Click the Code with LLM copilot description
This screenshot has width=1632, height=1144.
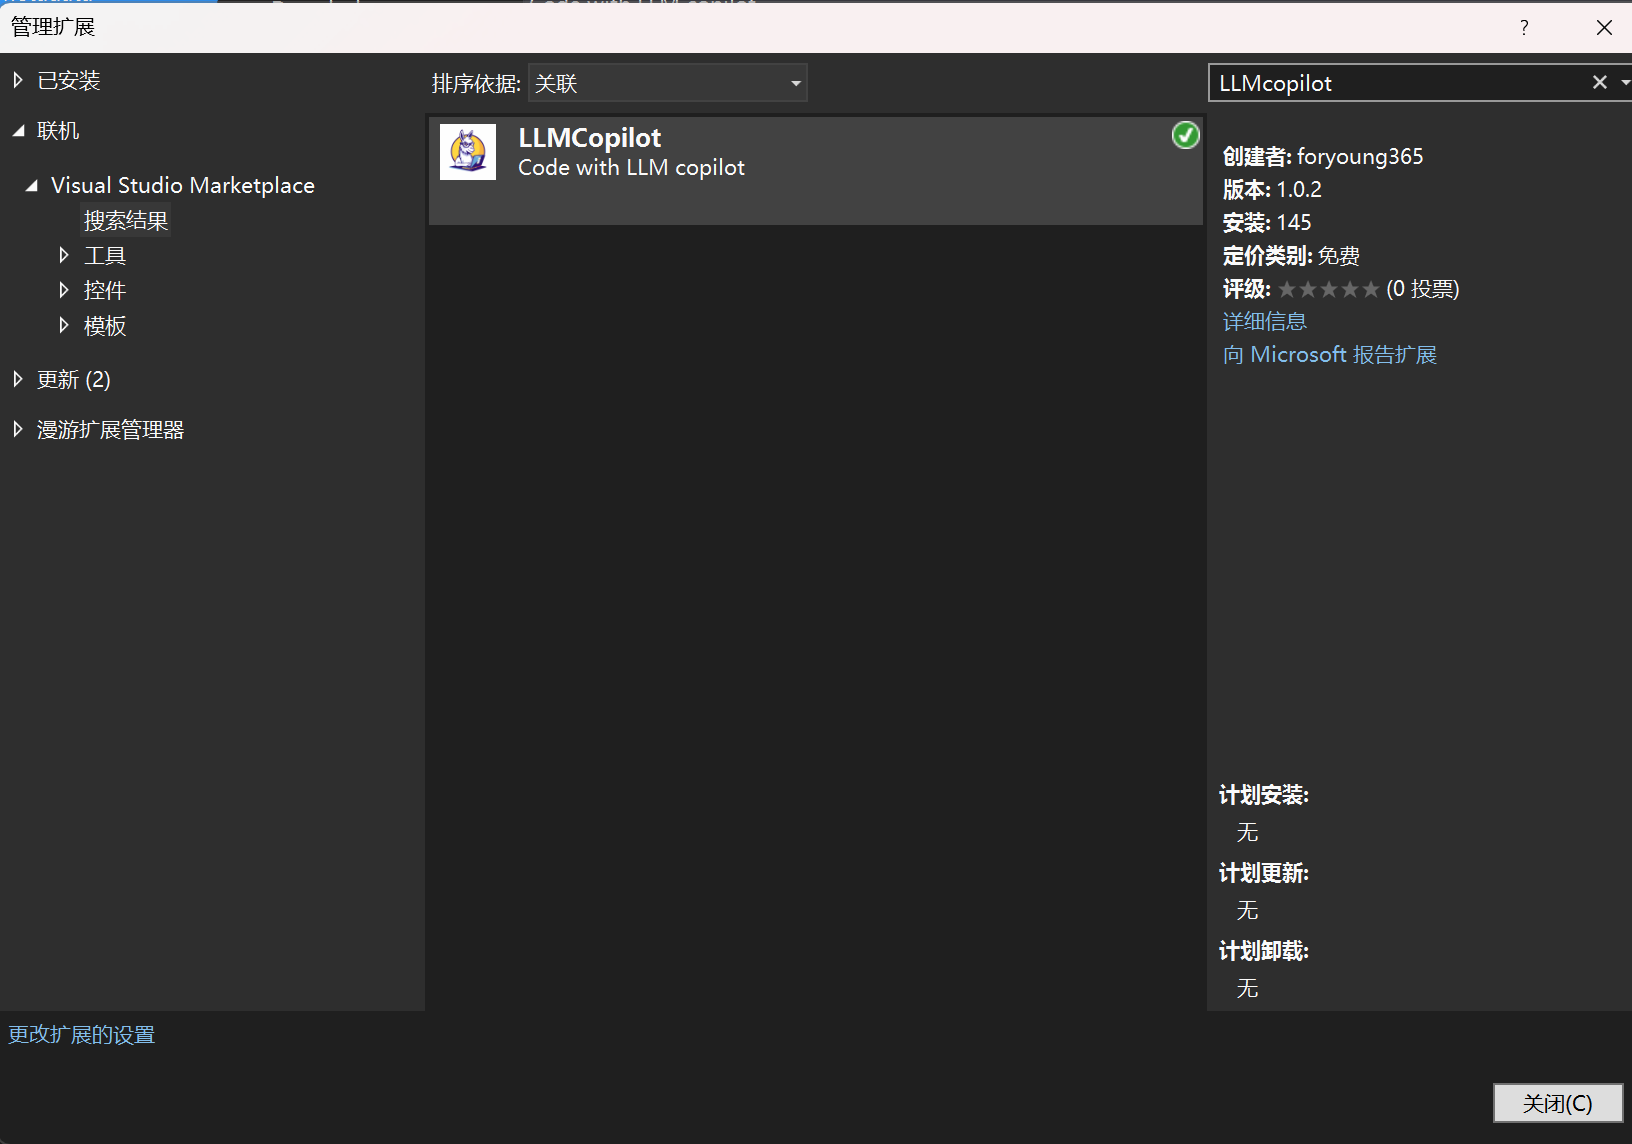pos(631,167)
